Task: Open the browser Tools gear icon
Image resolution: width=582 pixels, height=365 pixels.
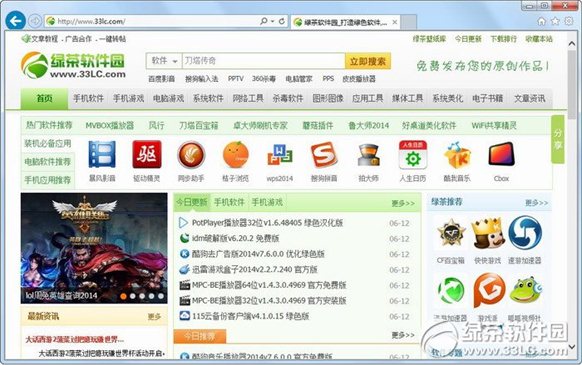Action: click(569, 21)
